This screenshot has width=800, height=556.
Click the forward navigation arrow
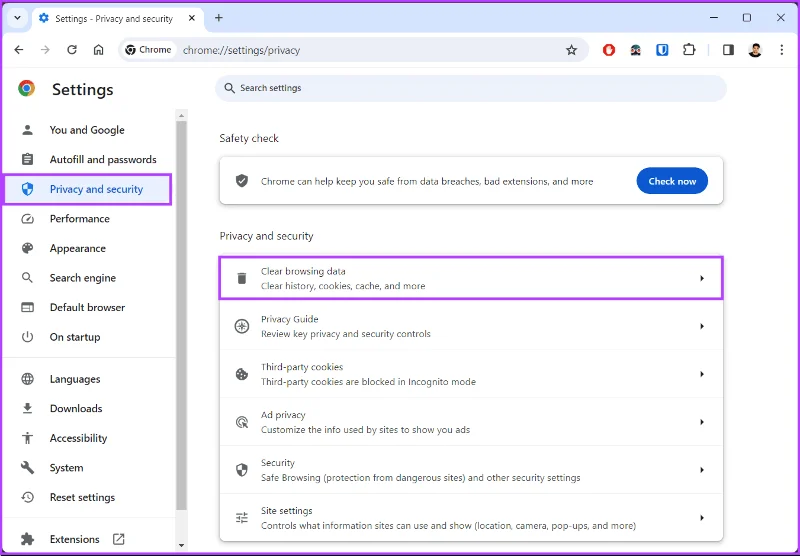pos(45,49)
